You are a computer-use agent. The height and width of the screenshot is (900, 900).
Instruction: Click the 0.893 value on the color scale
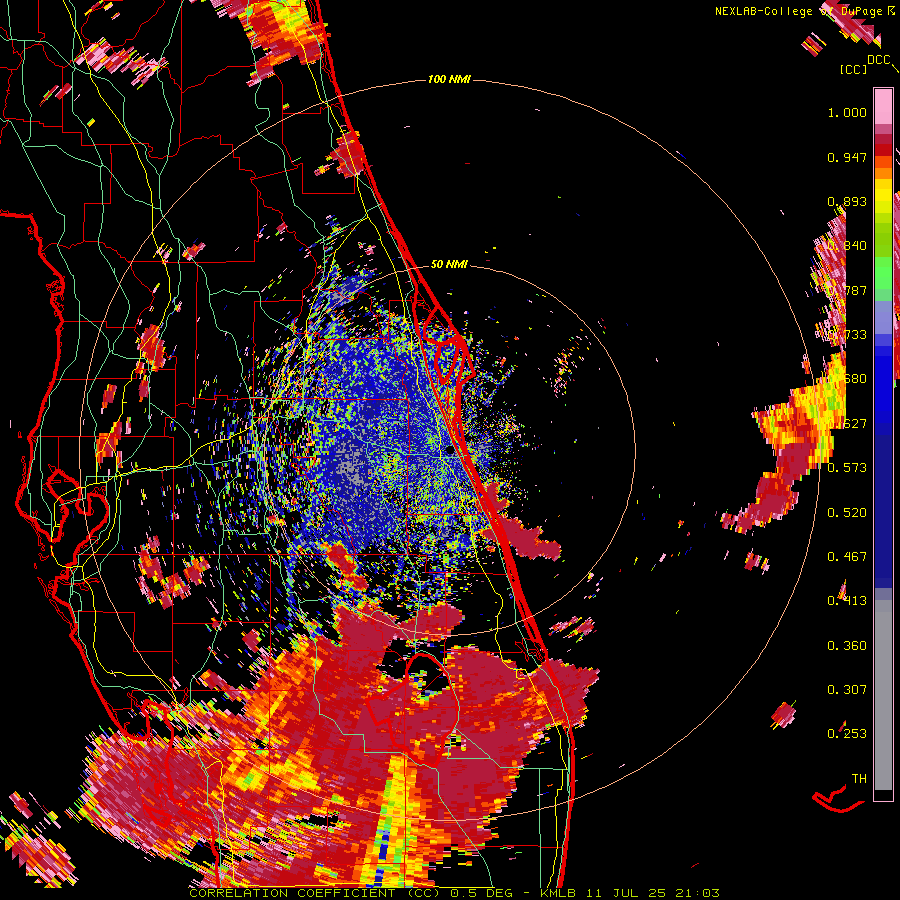[847, 201]
